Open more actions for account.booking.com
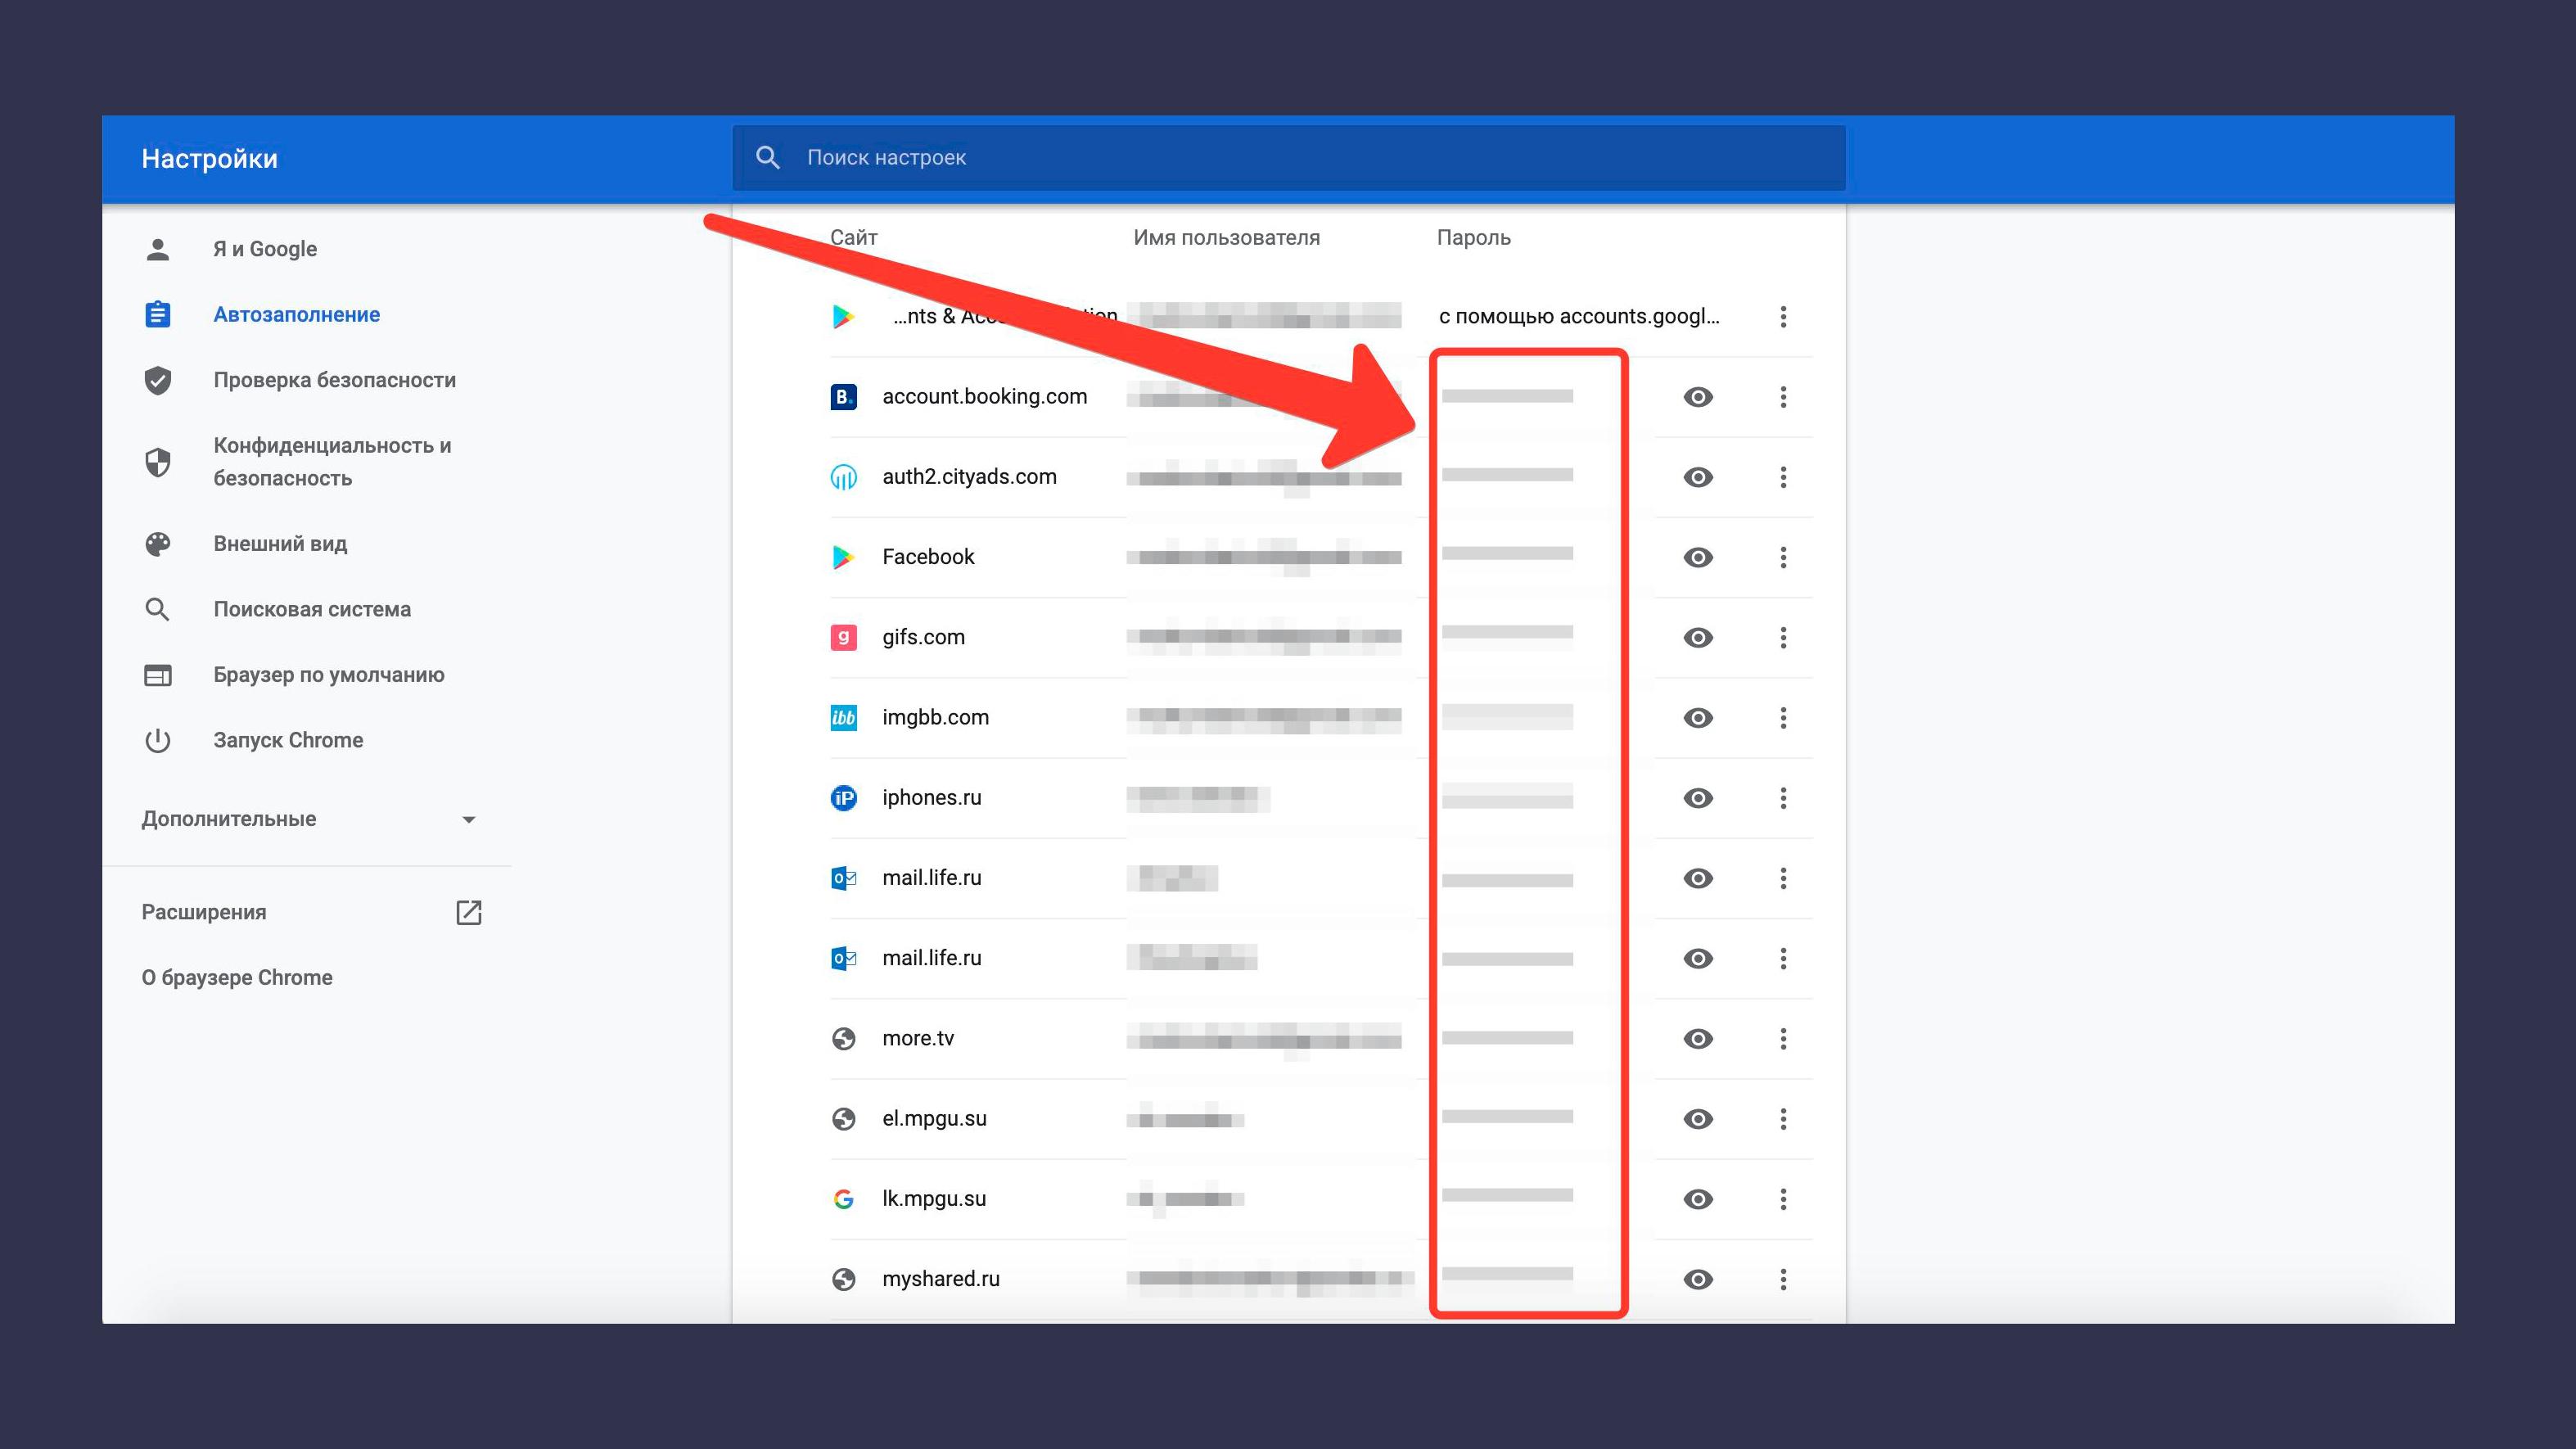Screen dimensions: 2576x1449 1782,397
